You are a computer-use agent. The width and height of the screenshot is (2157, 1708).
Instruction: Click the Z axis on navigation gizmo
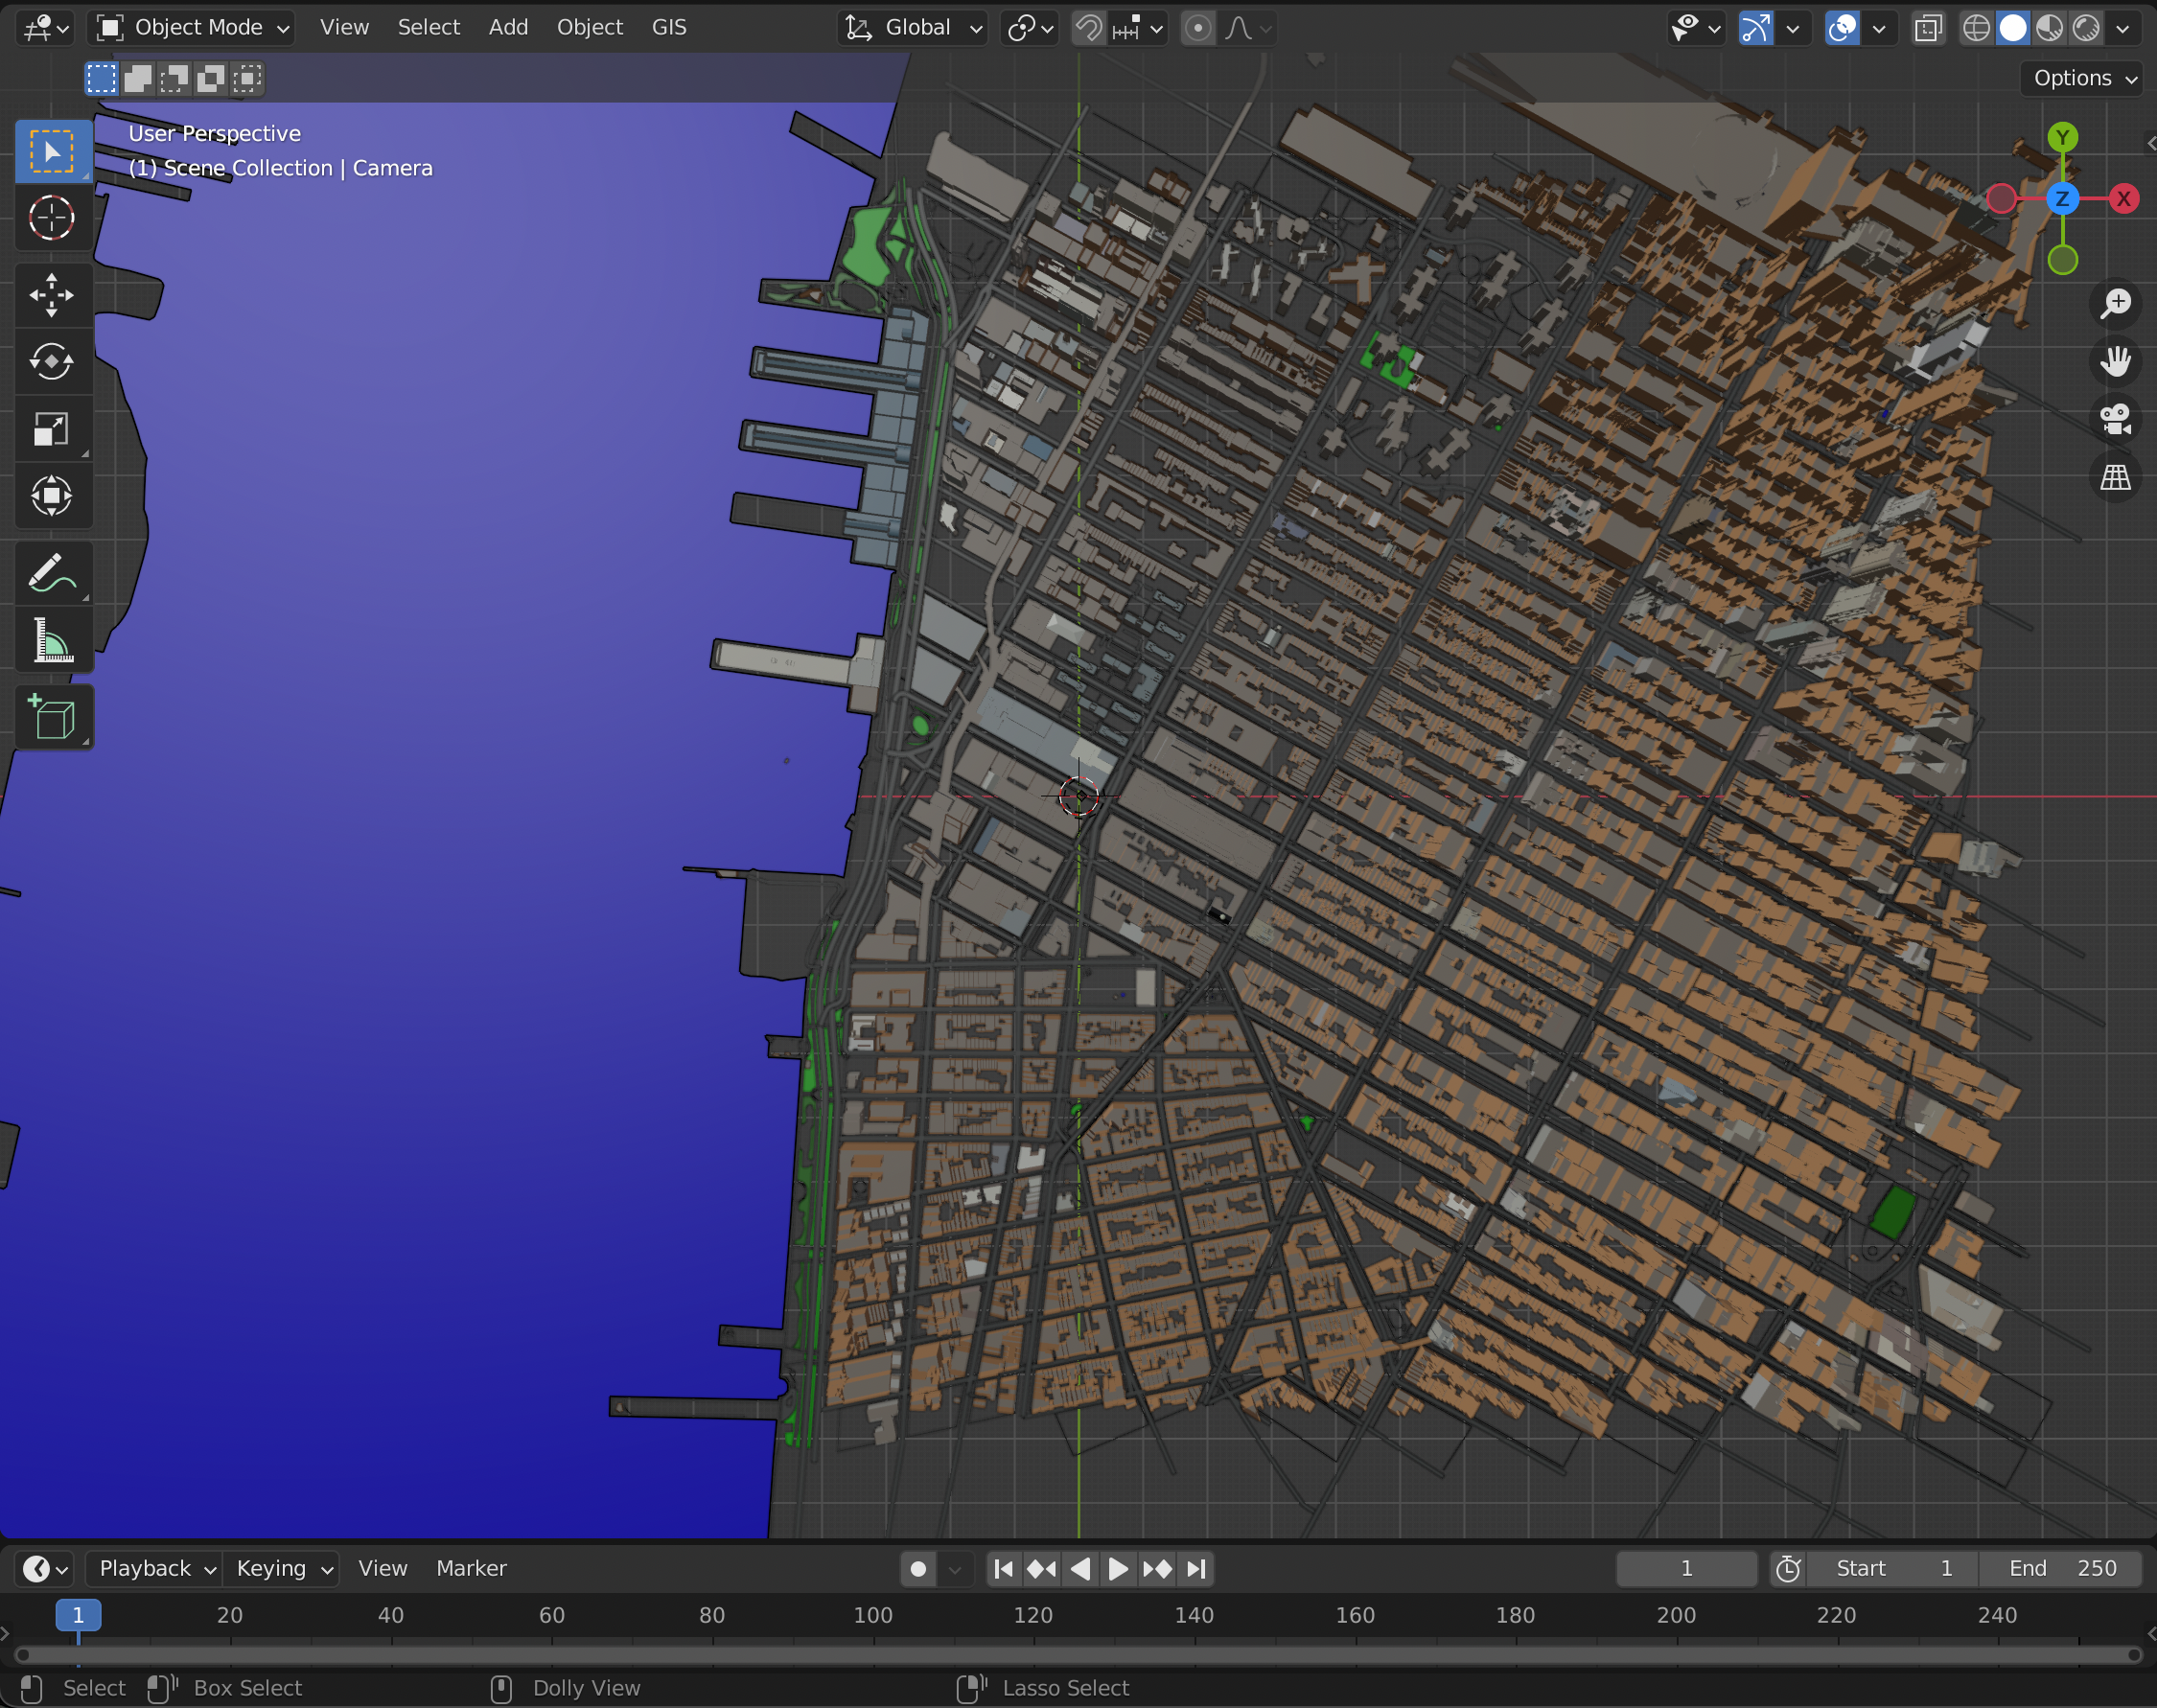(x=2062, y=198)
